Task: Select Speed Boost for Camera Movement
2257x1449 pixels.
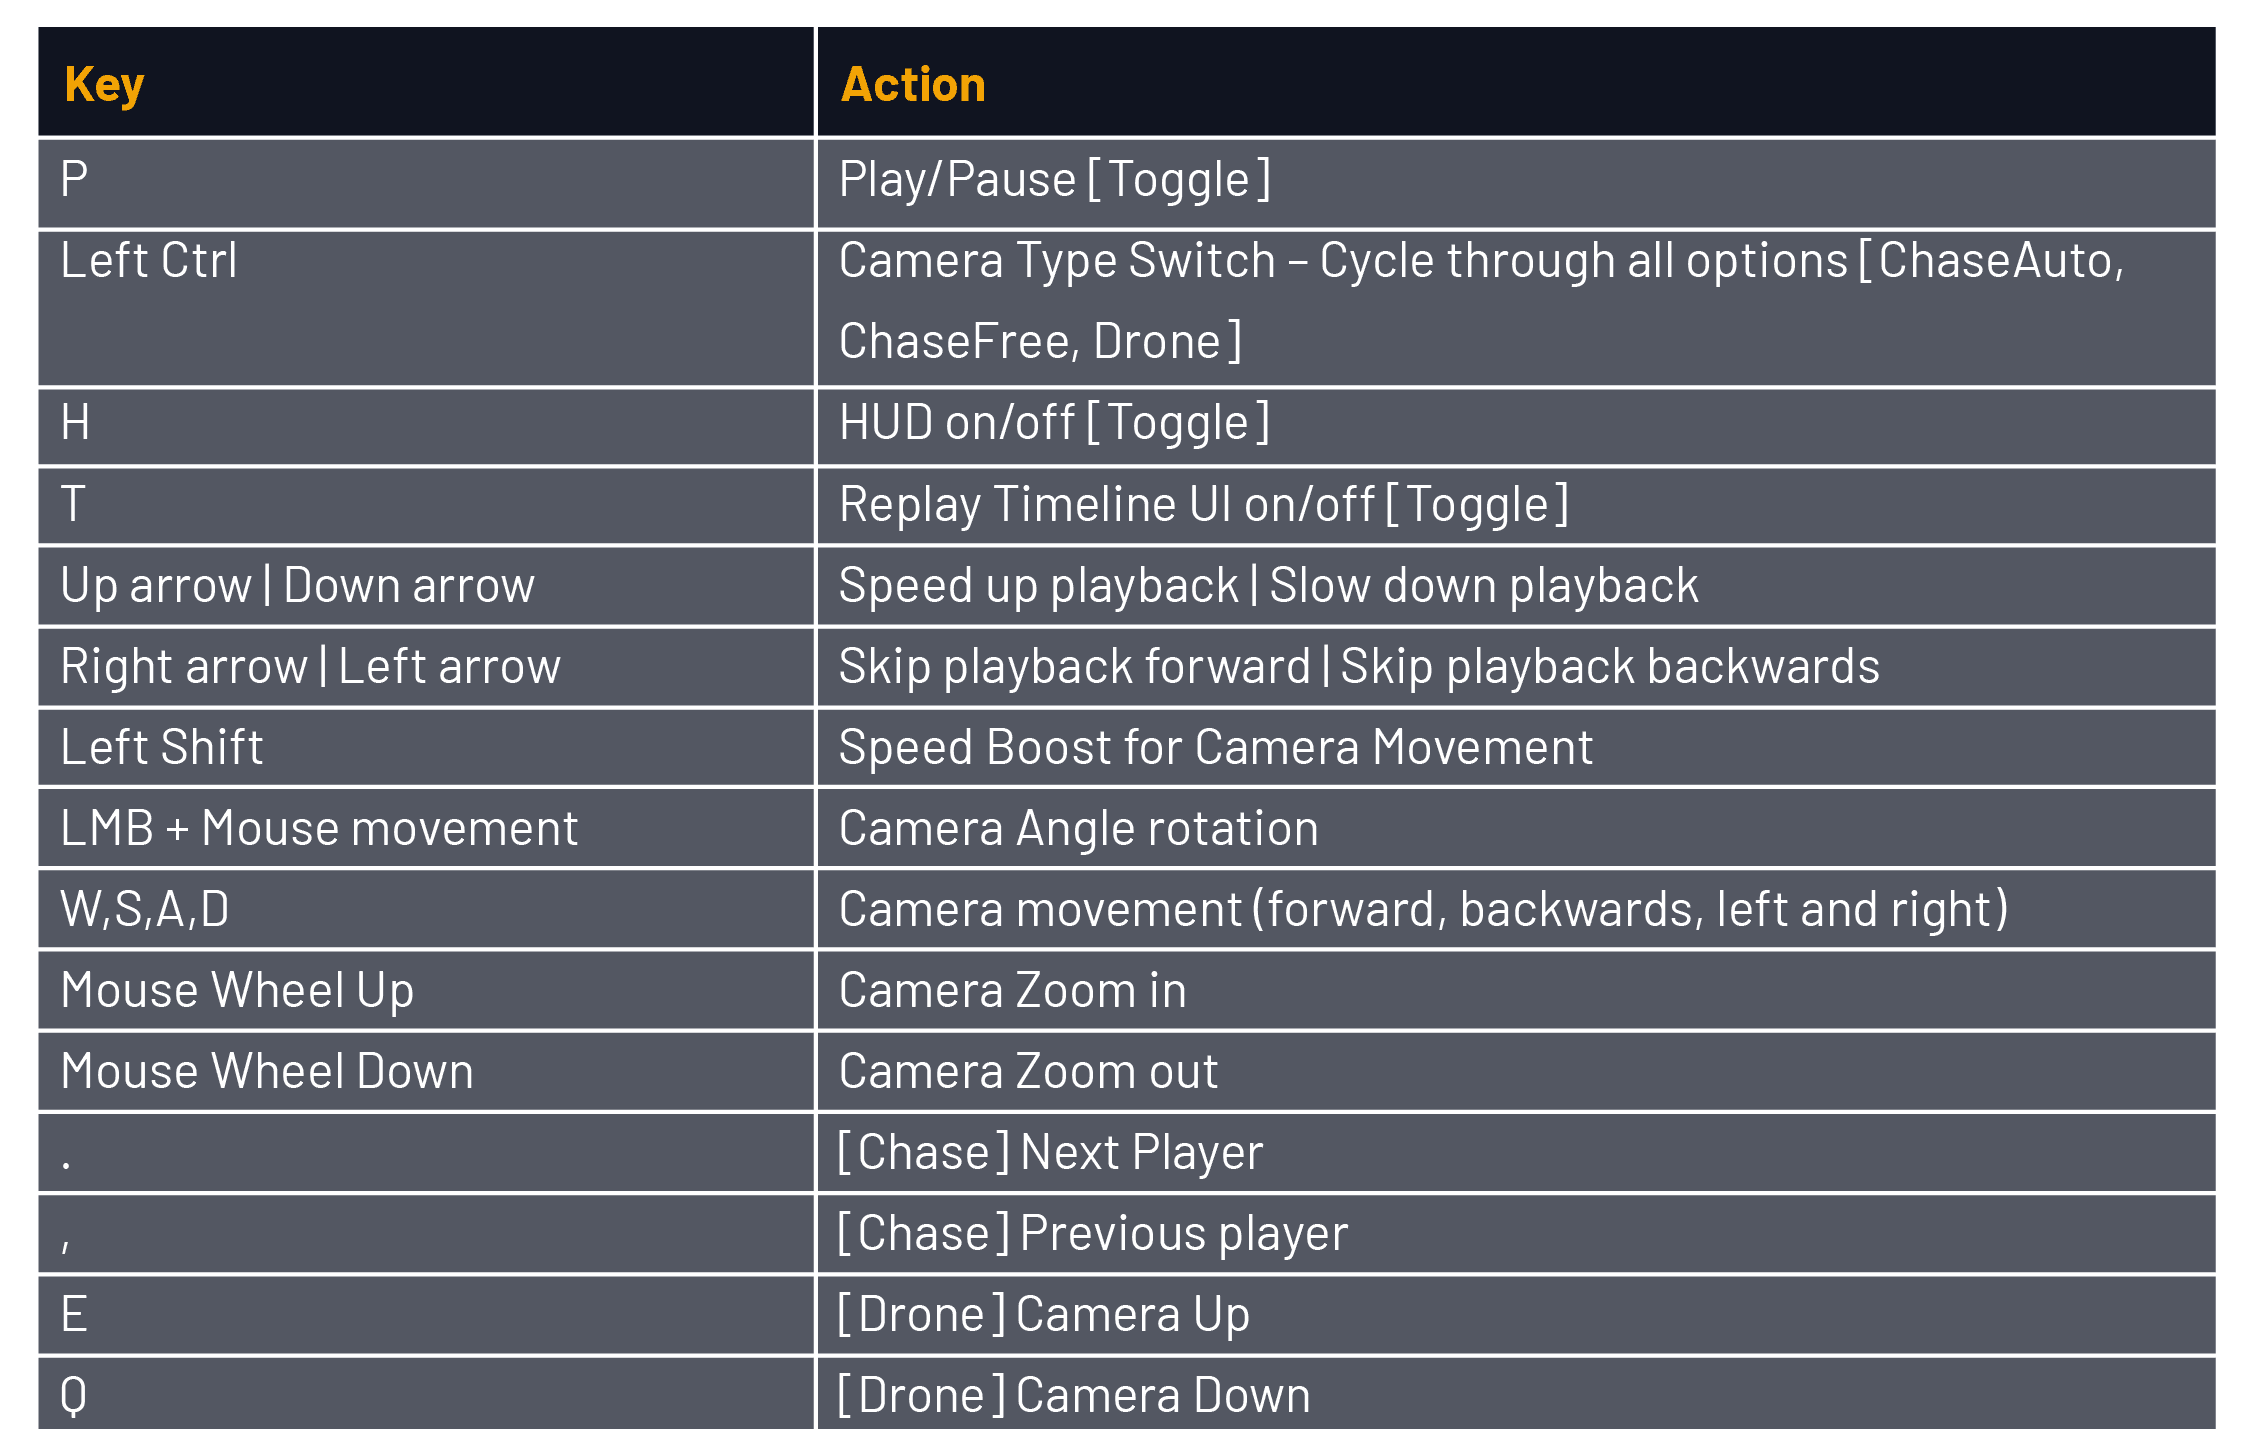Action: click(1215, 747)
